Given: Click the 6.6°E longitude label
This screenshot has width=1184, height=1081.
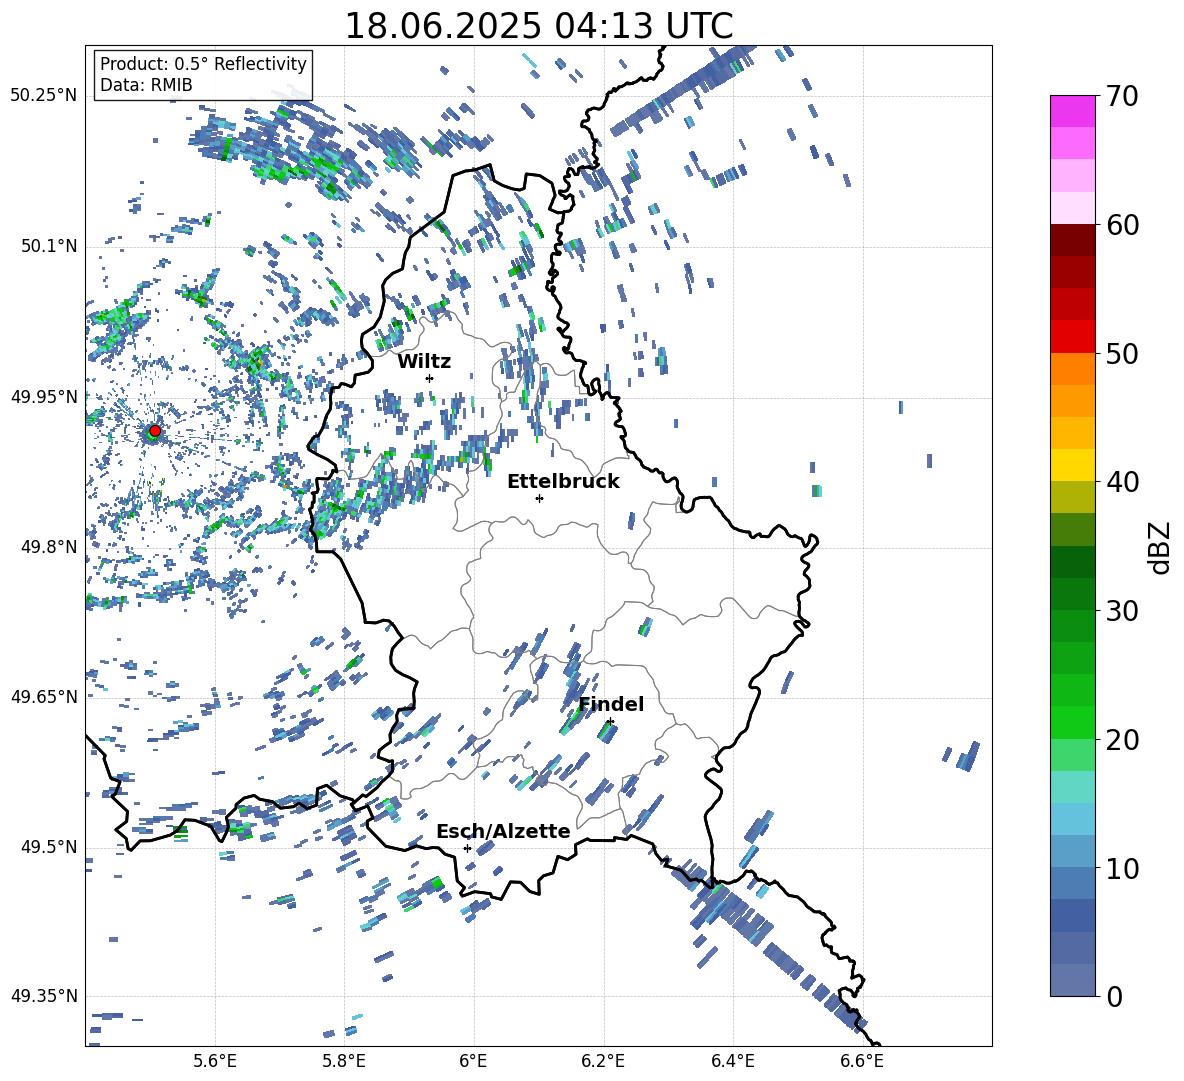Looking at the screenshot, I should (x=862, y=1061).
